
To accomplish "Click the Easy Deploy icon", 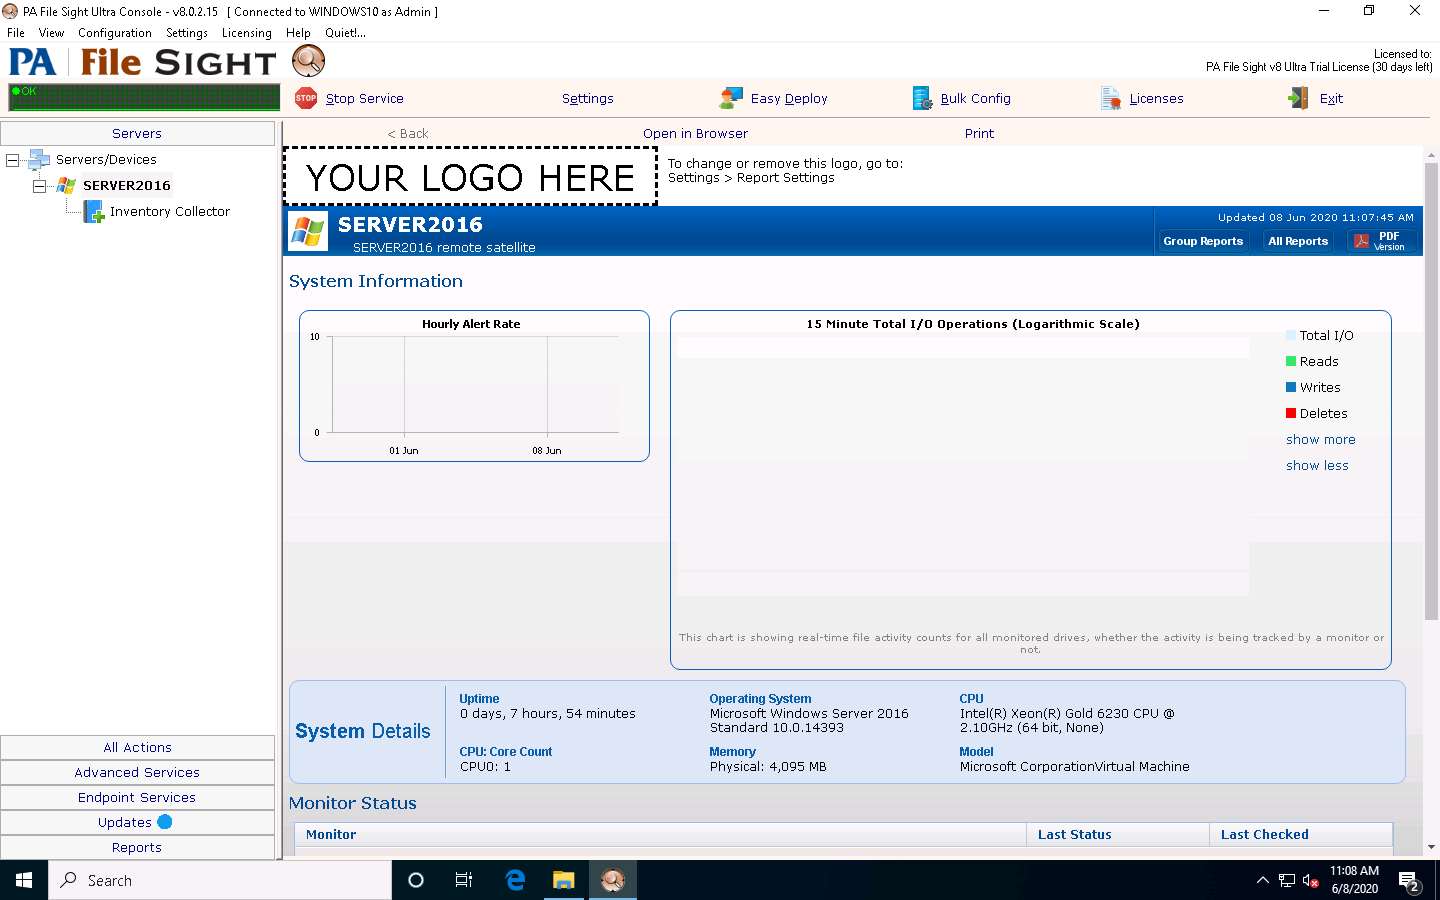I will click(x=731, y=98).
